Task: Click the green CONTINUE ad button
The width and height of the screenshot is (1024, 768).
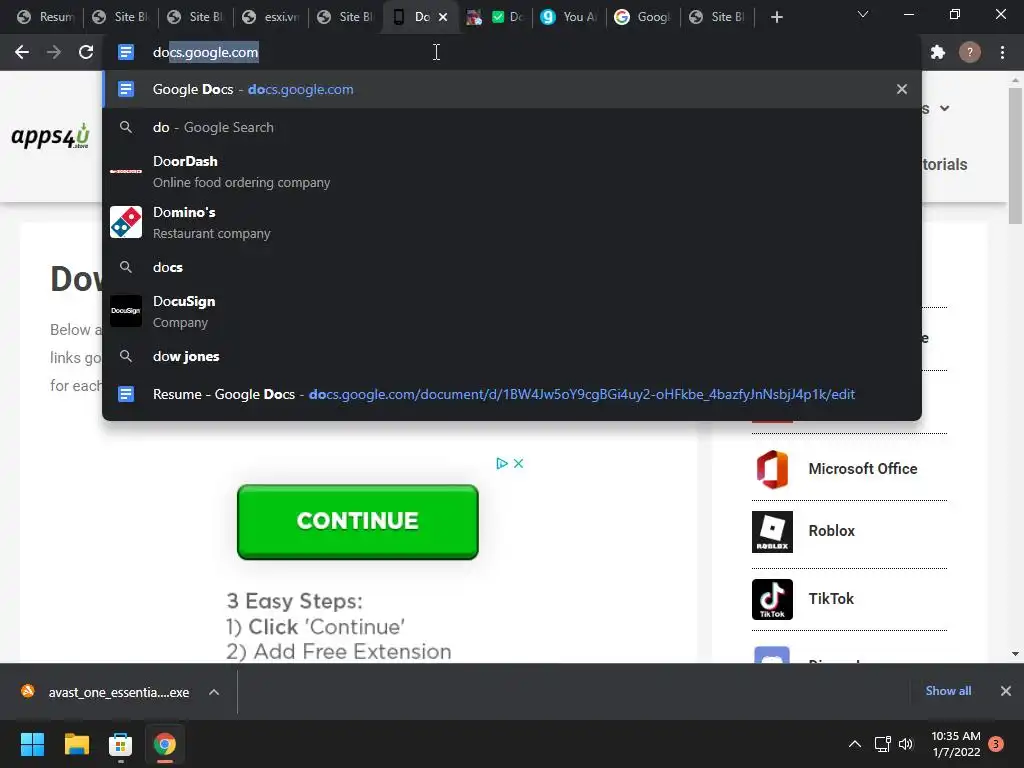Action: tap(358, 522)
